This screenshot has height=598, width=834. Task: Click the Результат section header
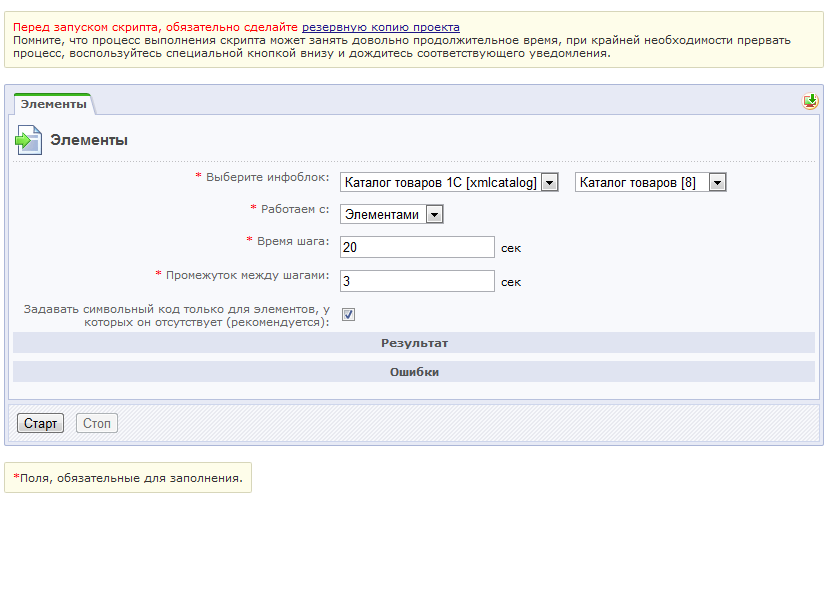414,343
